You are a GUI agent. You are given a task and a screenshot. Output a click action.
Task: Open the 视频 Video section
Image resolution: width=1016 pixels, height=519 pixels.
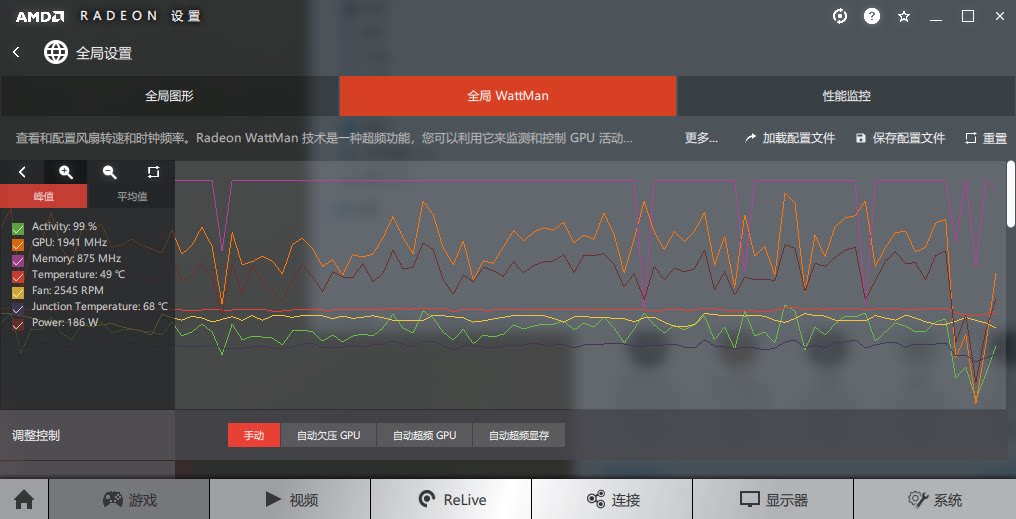290,500
